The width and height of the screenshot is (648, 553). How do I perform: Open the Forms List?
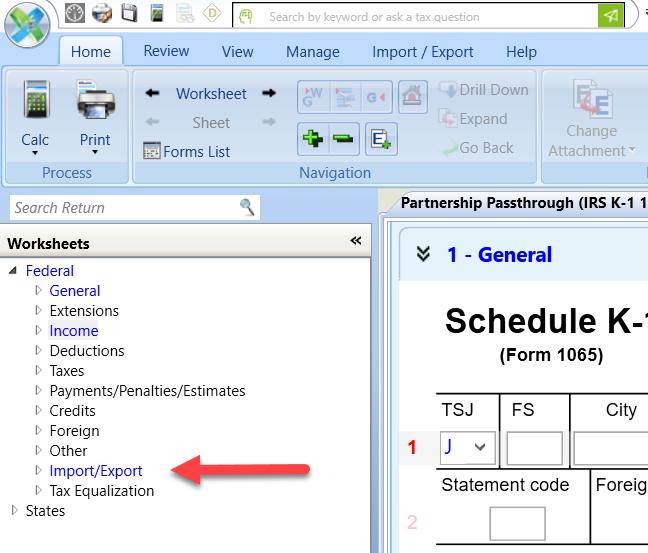[187, 152]
